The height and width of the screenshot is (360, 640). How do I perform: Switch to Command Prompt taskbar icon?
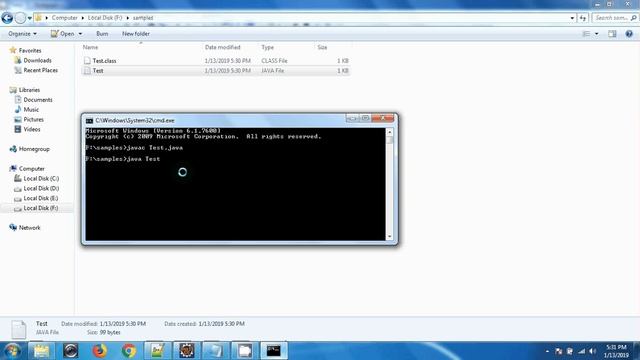pyautogui.click(x=273, y=351)
